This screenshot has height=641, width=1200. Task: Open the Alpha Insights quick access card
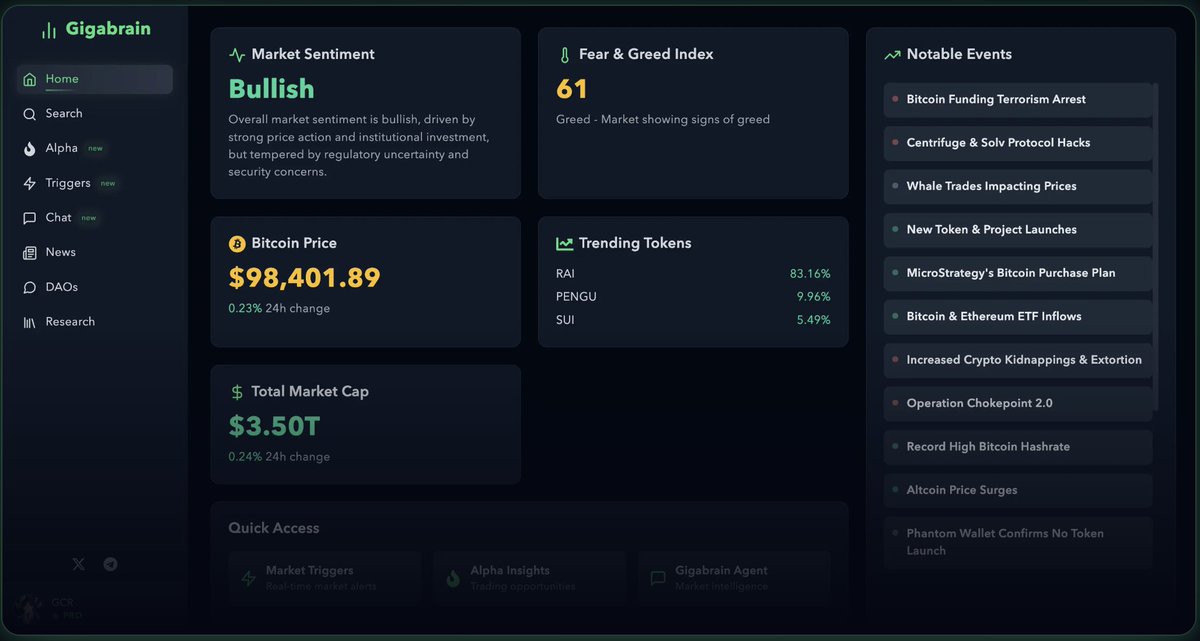(529, 578)
